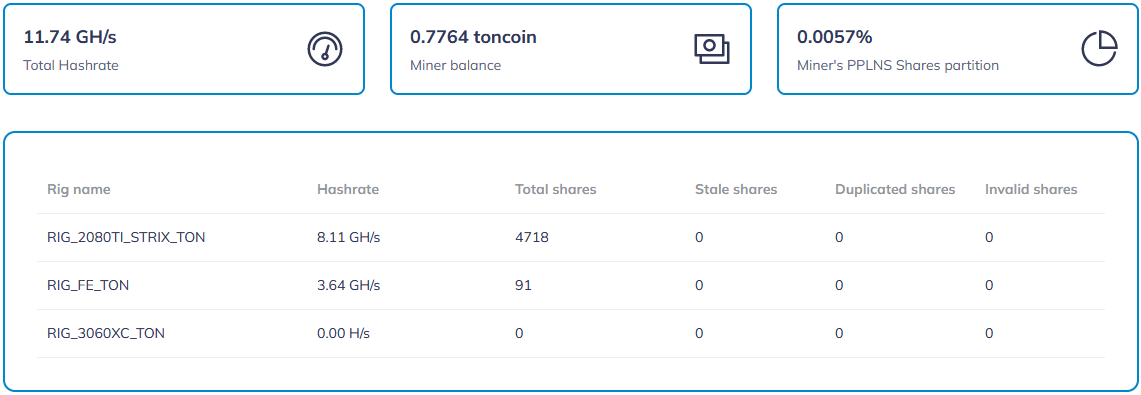Click RIG_3060XC_TON duplicated shares value
Screen dimensions: 1141x395
click(839, 334)
